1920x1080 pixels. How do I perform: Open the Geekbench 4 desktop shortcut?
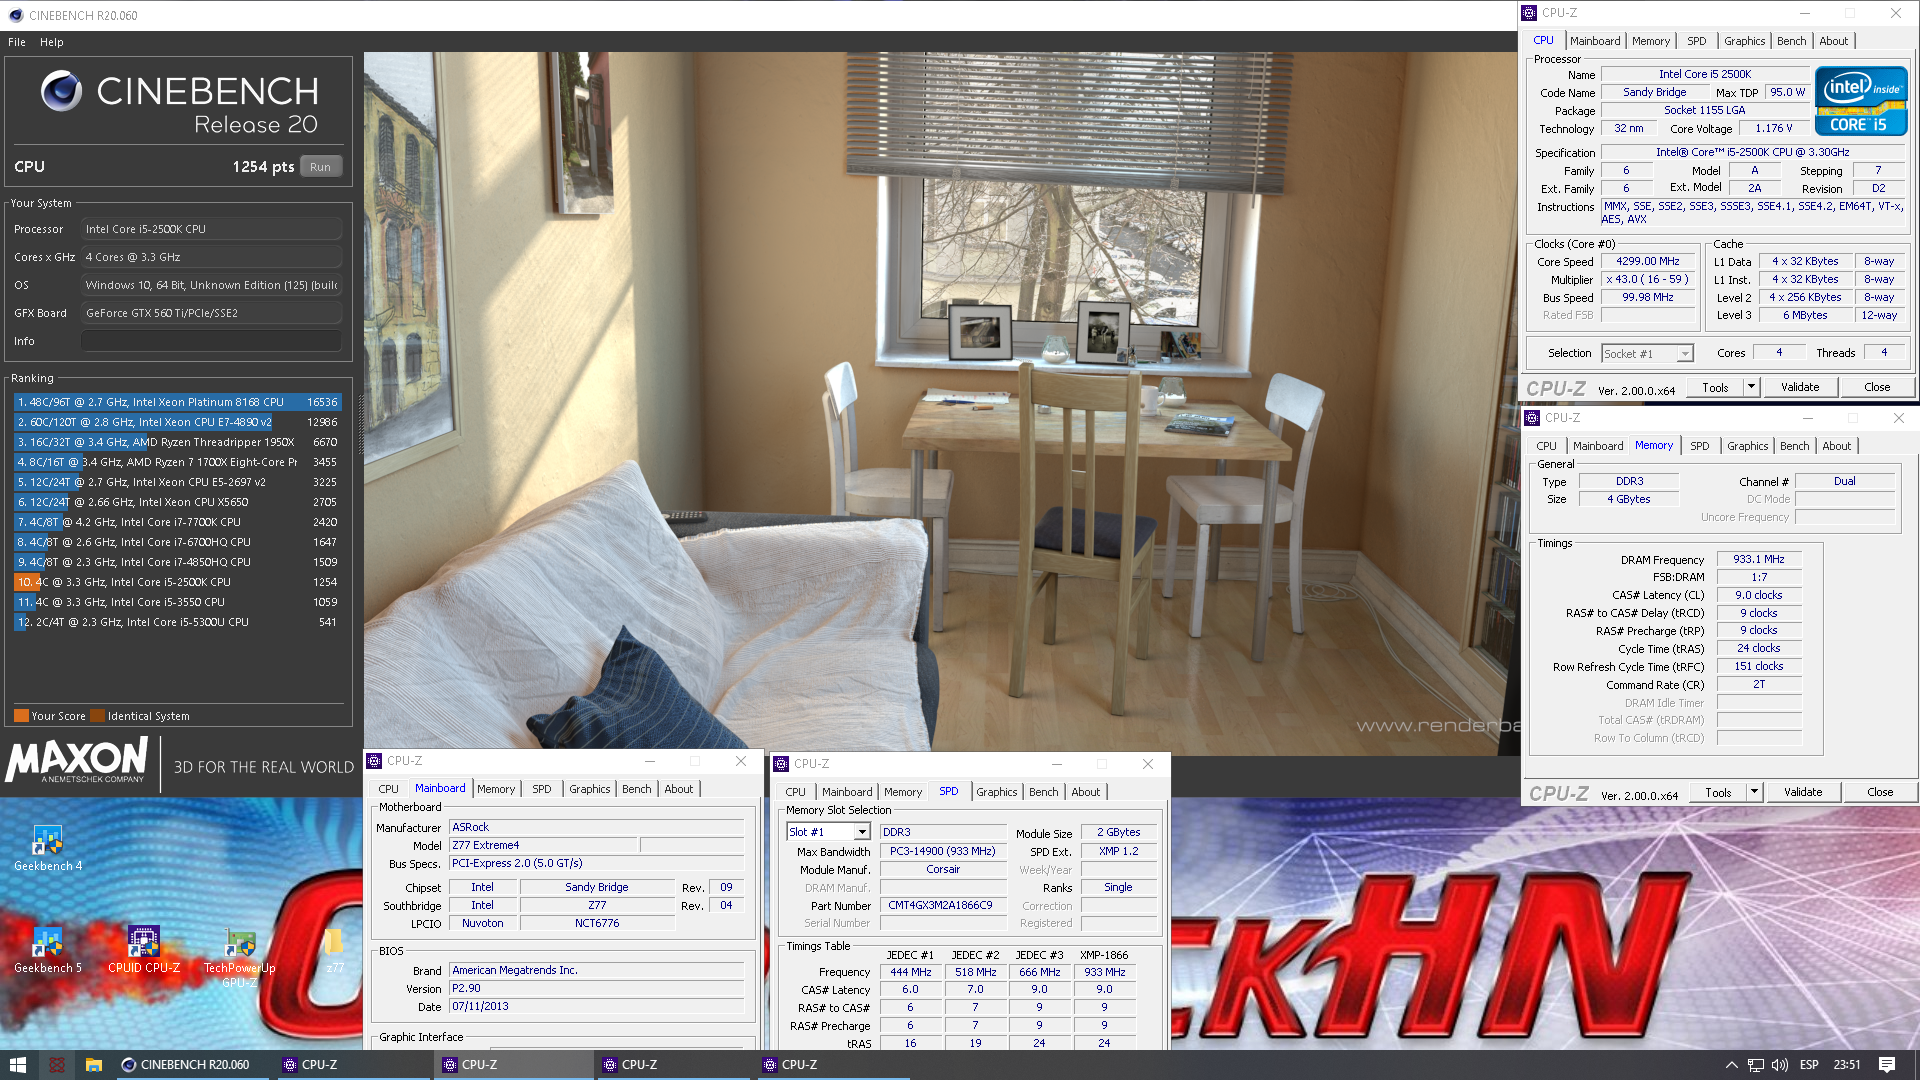pyautogui.click(x=48, y=847)
